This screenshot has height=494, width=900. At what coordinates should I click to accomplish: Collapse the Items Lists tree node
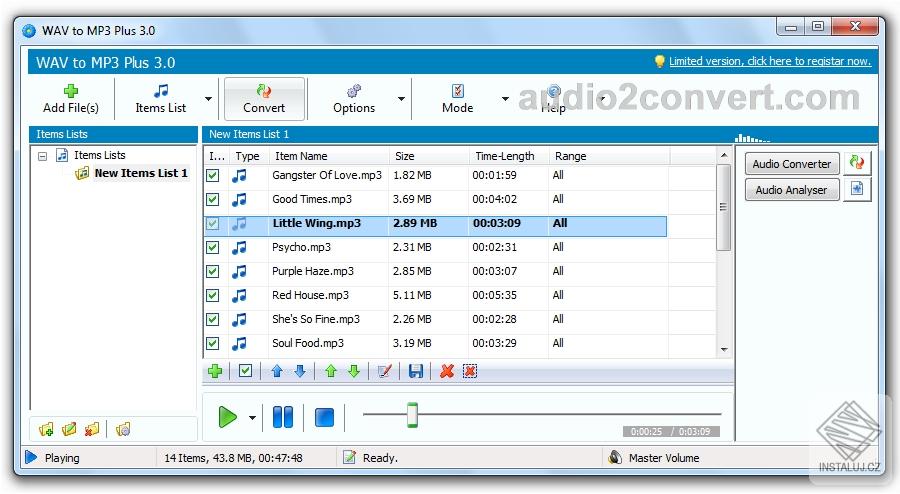click(x=42, y=155)
